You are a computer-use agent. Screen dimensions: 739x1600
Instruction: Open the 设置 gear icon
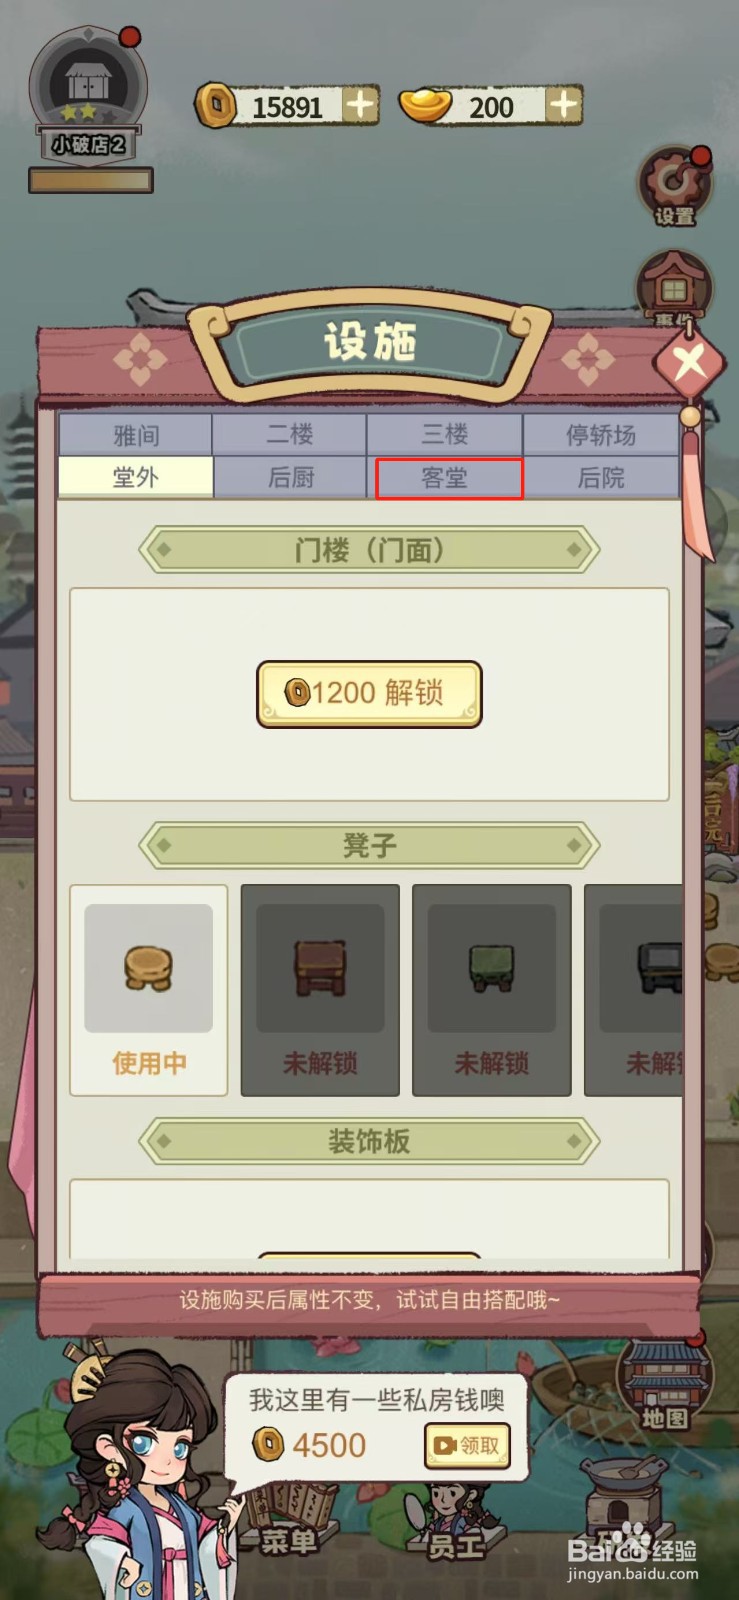click(x=675, y=187)
